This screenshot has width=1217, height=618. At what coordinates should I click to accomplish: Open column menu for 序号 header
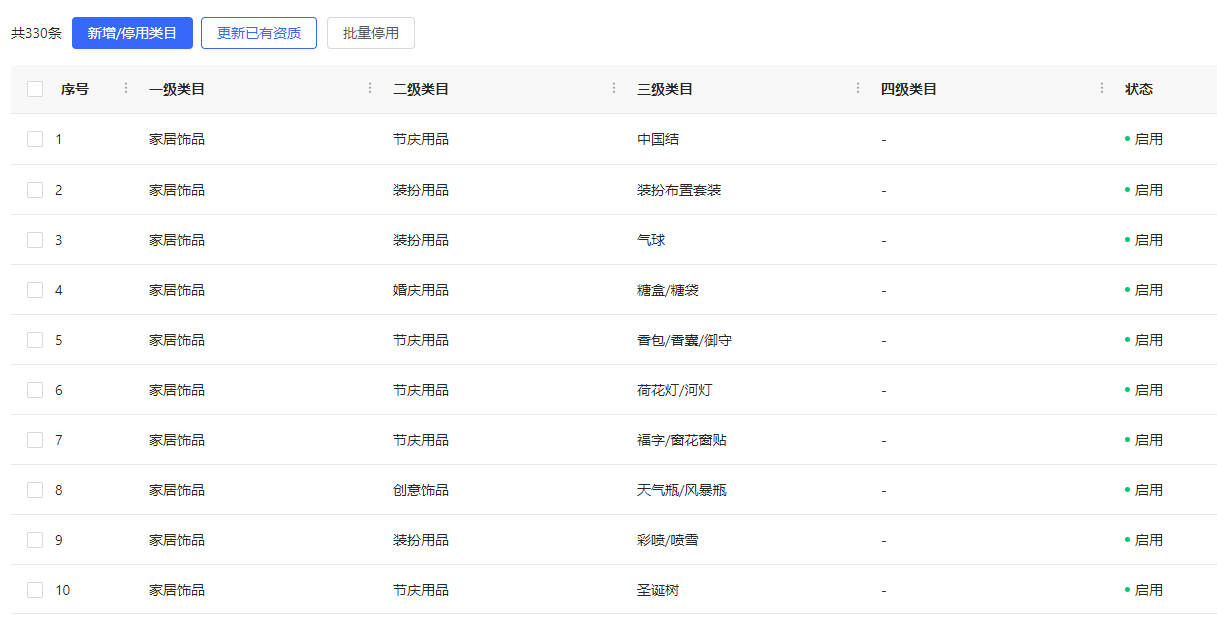click(126, 88)
